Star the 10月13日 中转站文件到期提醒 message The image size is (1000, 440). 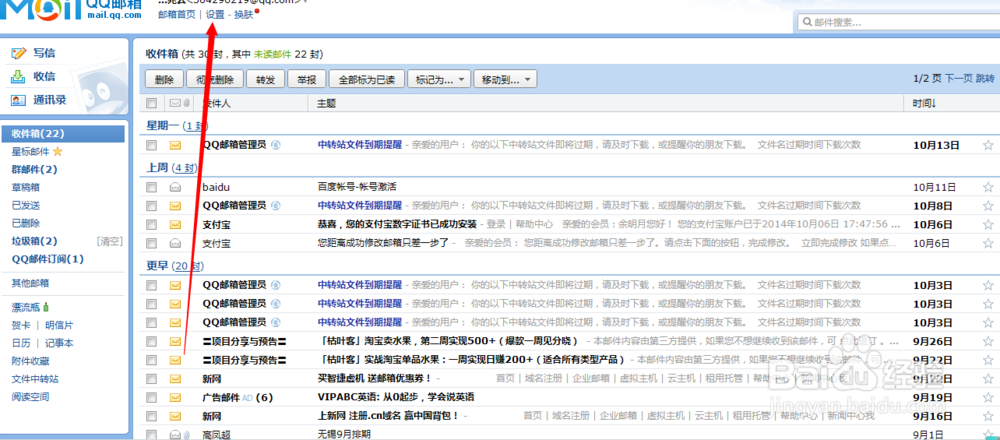point(988,145)
